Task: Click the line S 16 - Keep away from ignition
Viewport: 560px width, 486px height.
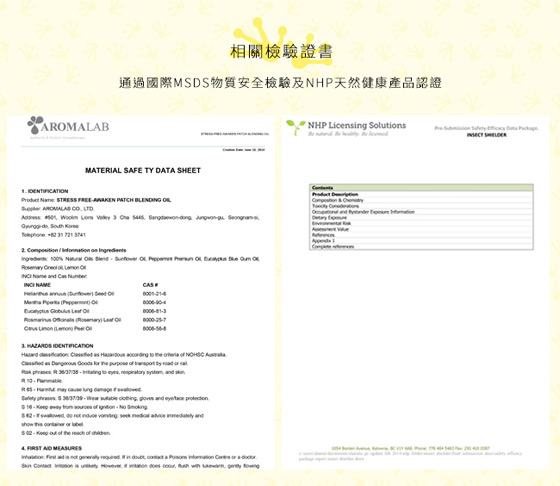Action: [x=84, y=407]
